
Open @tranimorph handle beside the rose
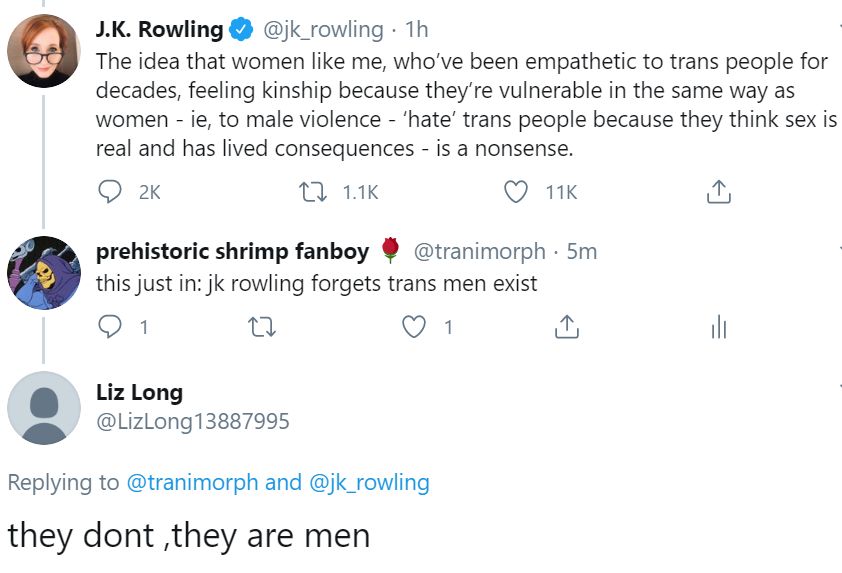(x=479, y=251)
